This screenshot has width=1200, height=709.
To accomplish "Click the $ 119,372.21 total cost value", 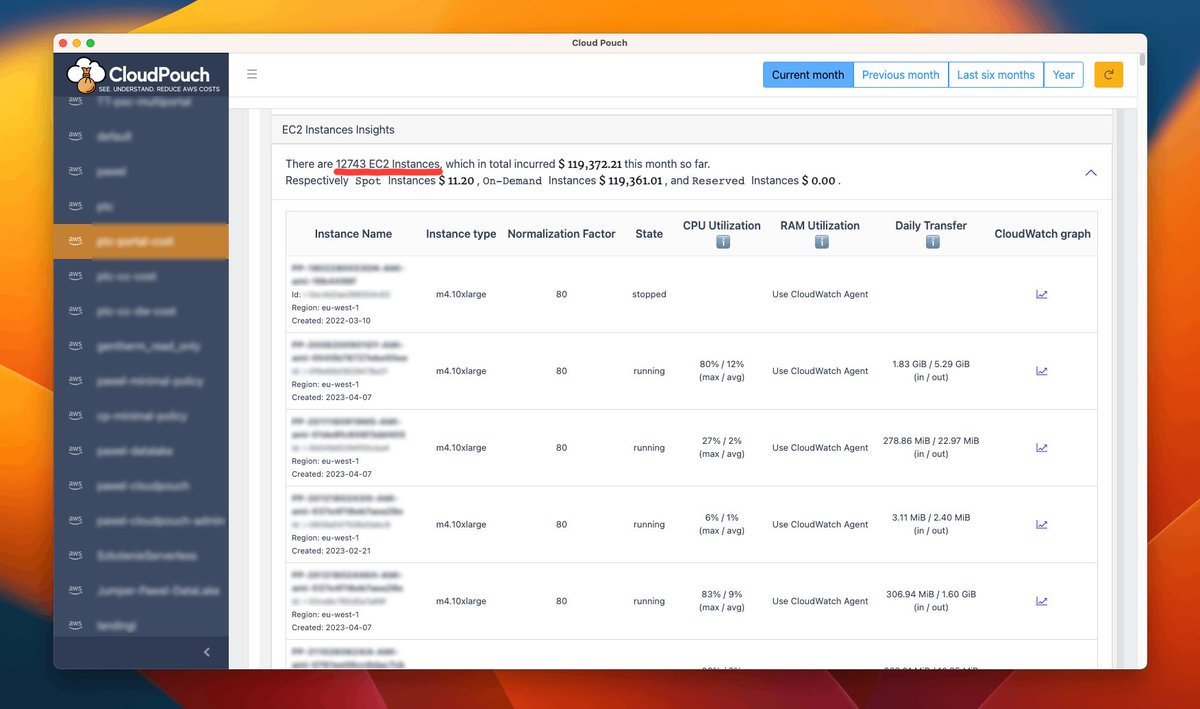I will coord(590,164).
